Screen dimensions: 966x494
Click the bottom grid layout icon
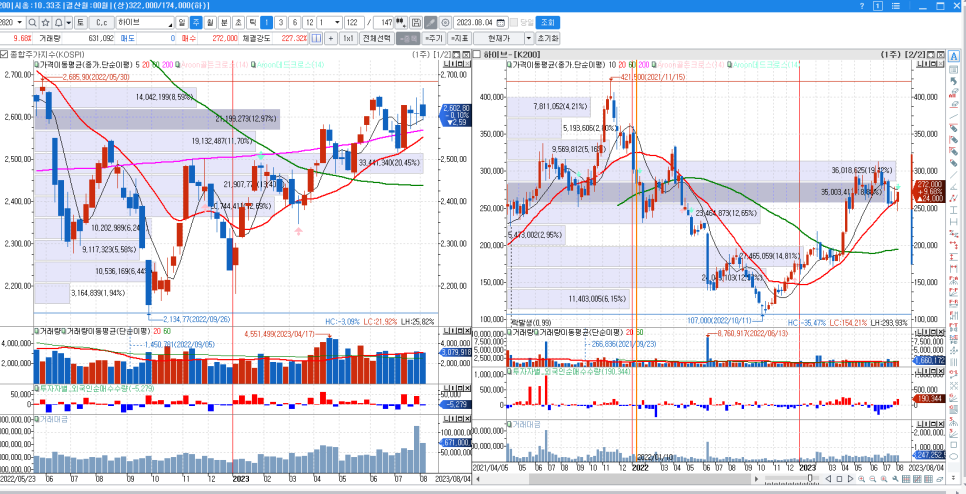pos(906,479)
